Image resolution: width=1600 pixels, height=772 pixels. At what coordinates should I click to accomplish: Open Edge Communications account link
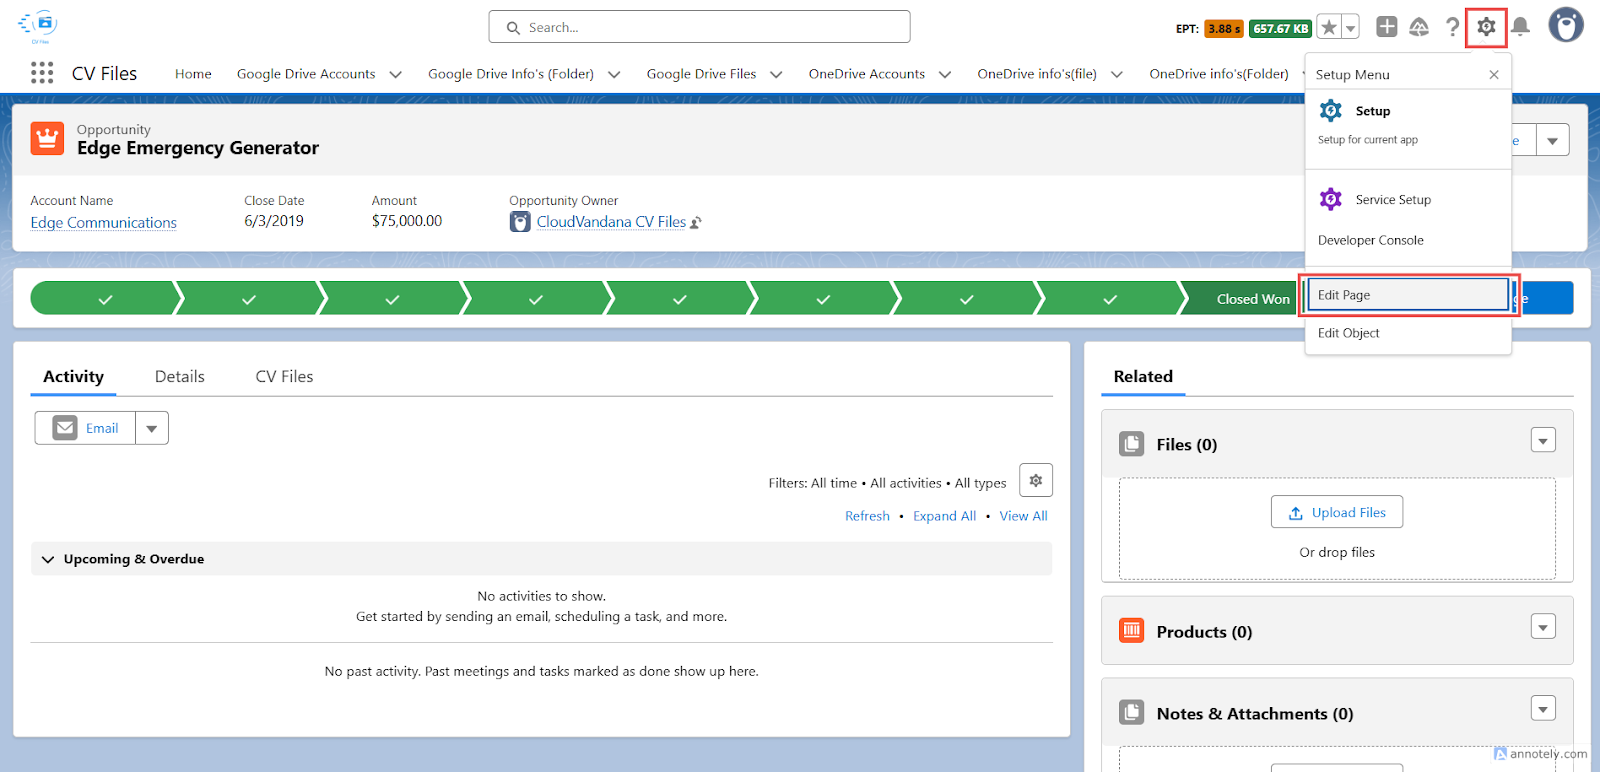103,223
